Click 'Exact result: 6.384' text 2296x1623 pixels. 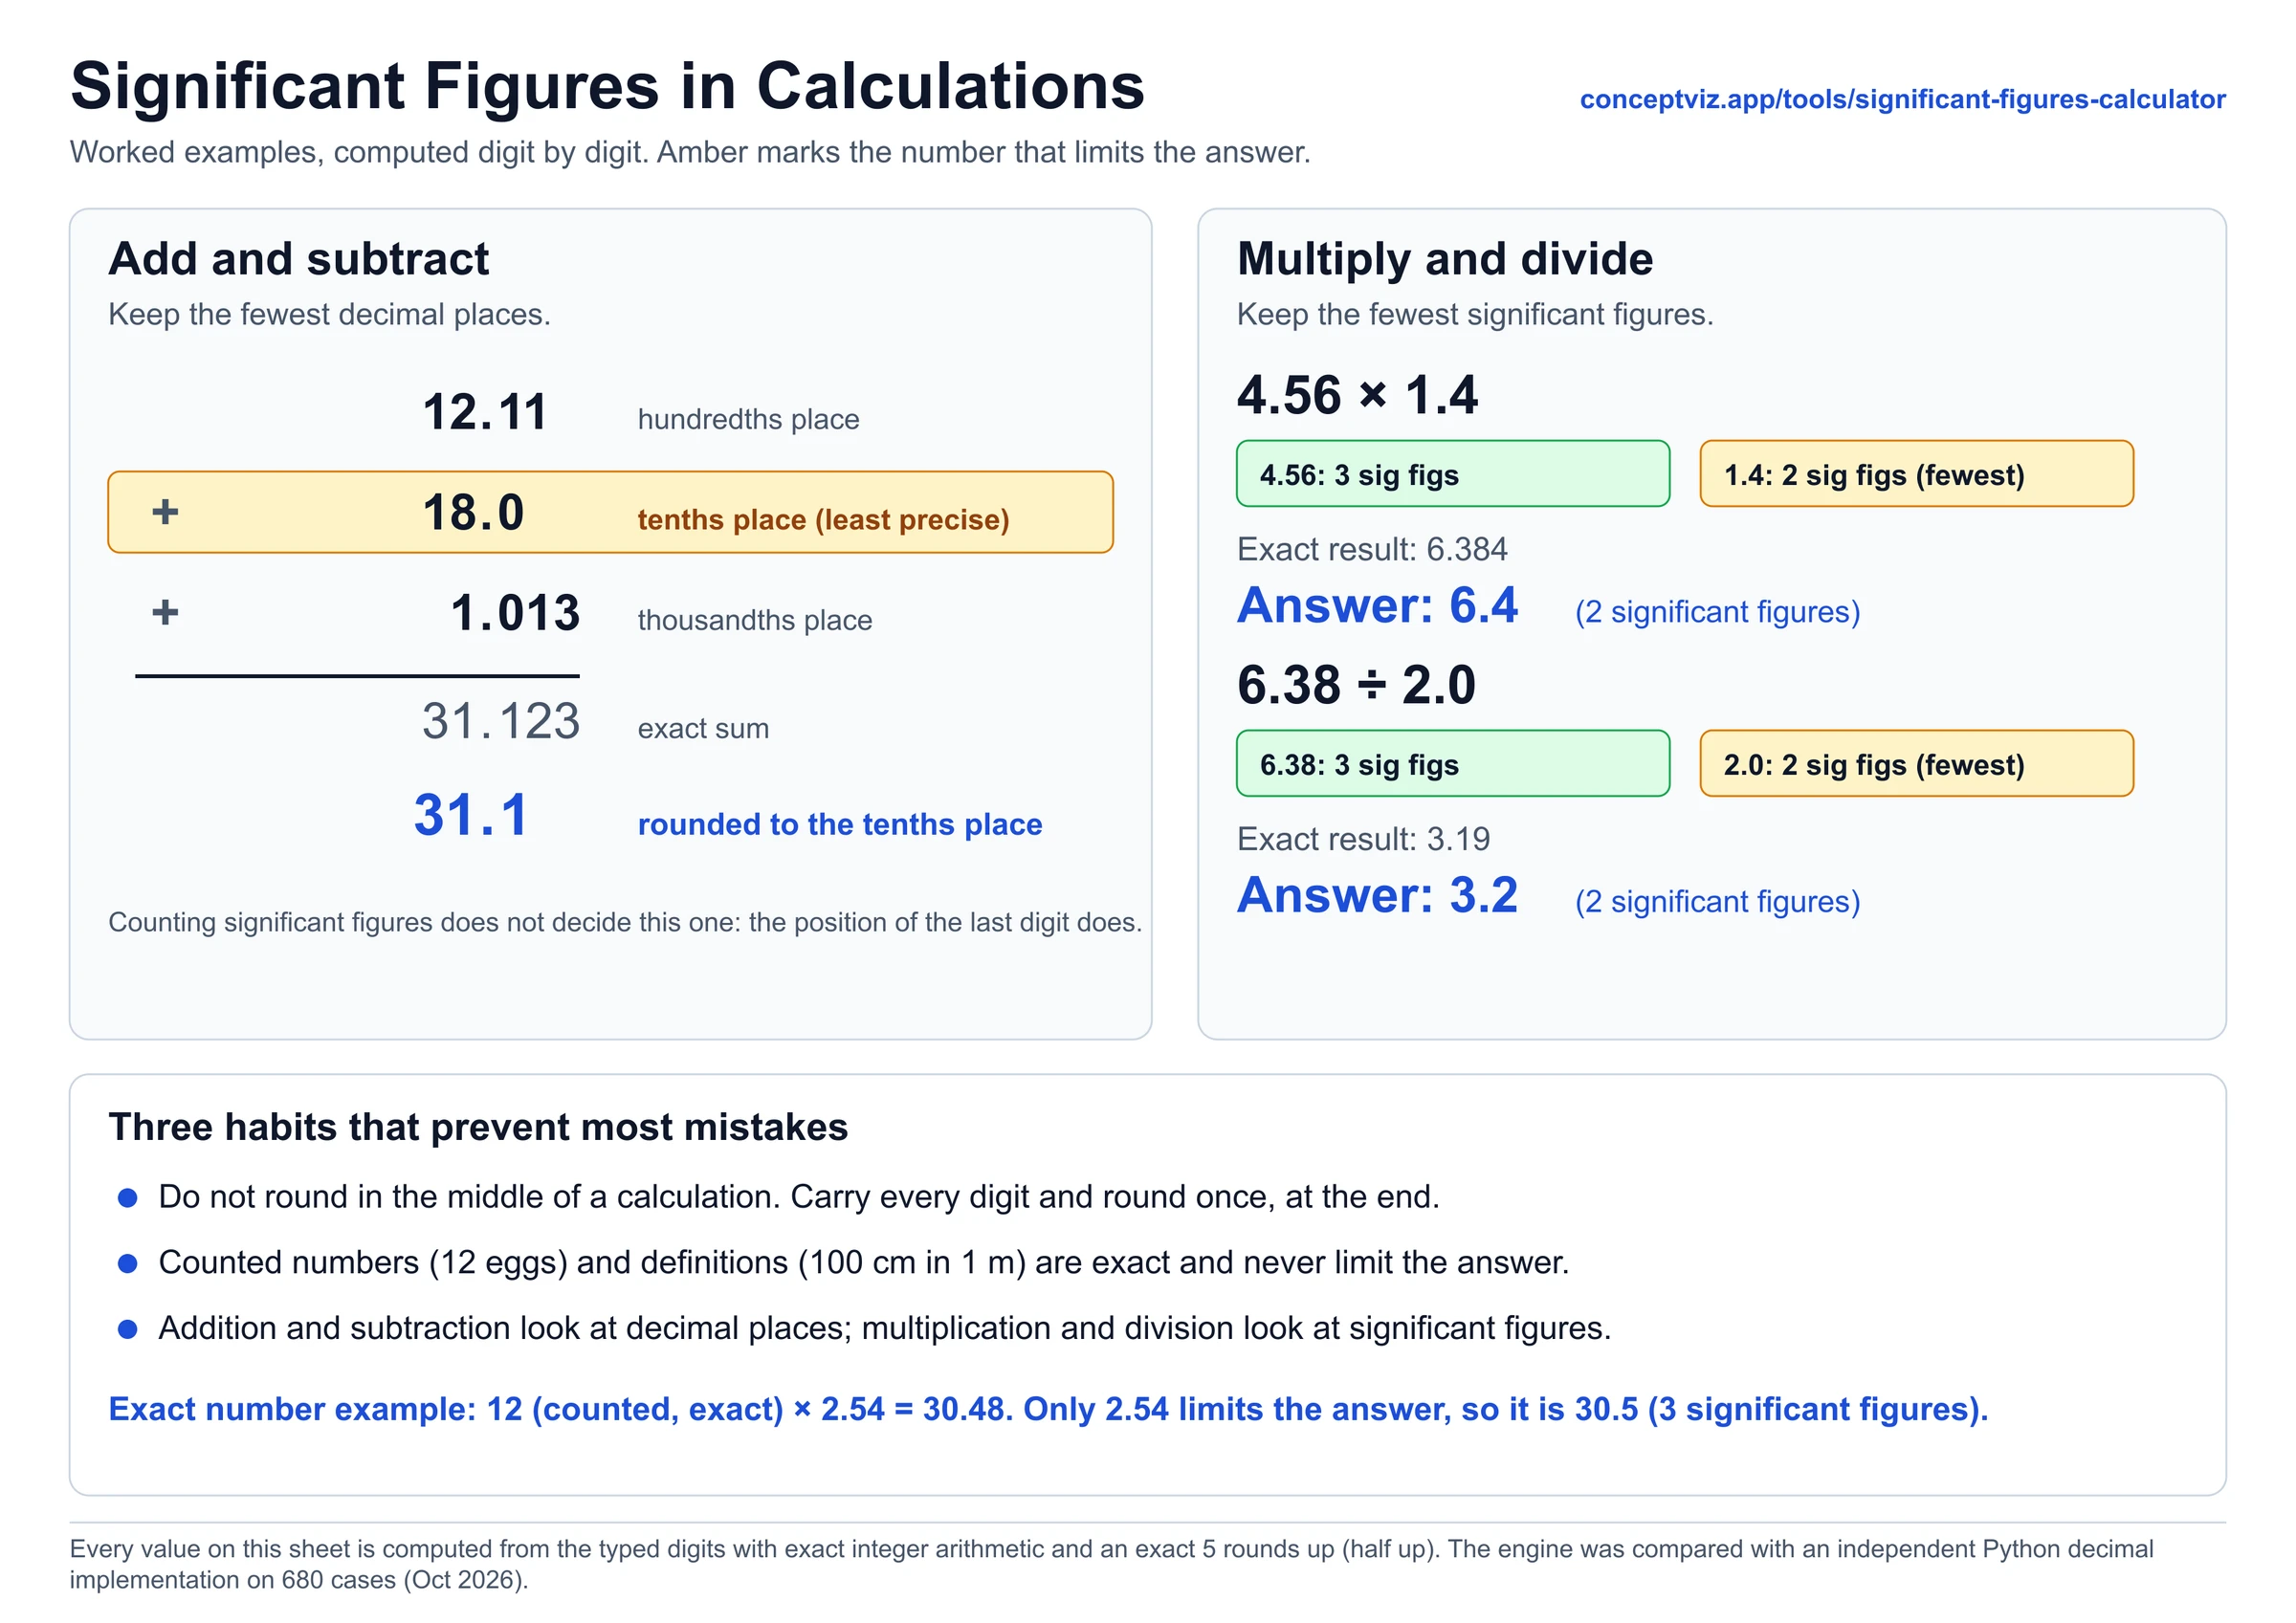[x=1372, y=548]
